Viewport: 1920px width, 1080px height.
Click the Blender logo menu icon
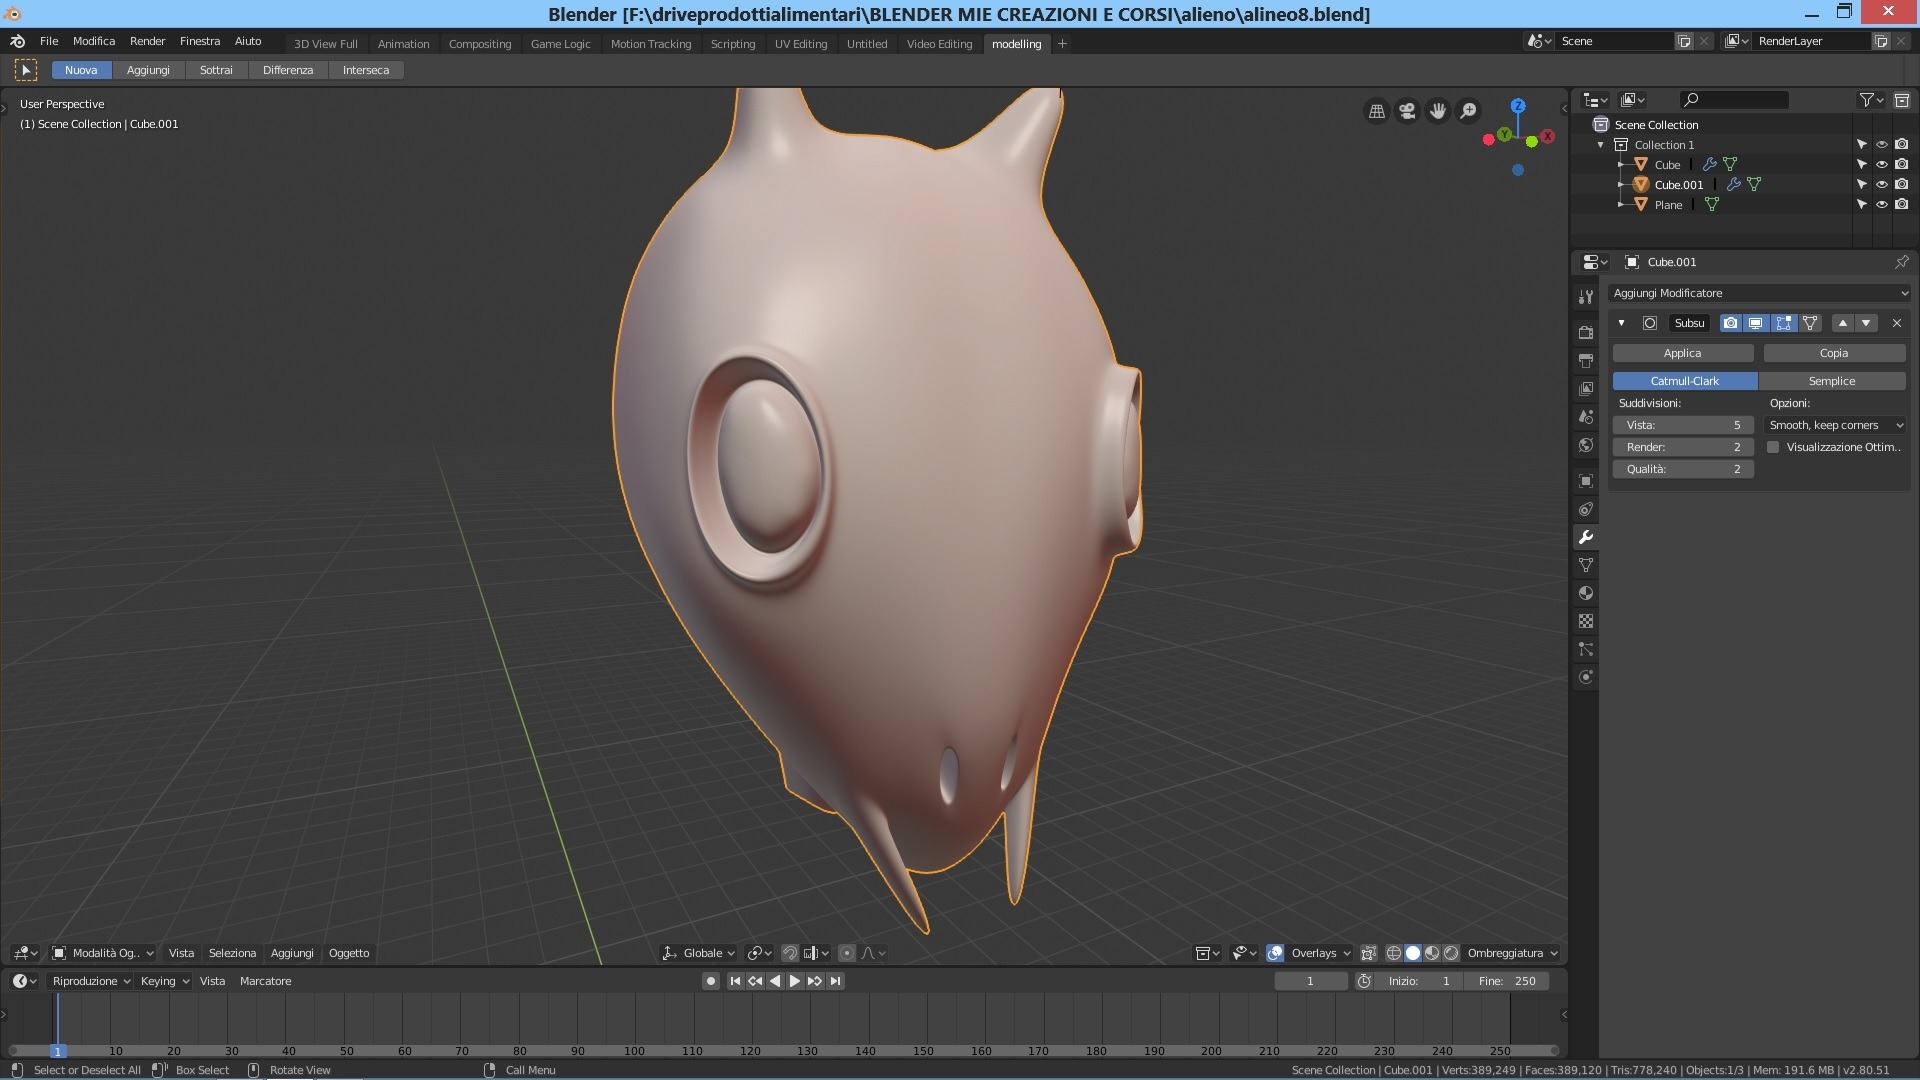pyautogui.click(x=17, y=41)
